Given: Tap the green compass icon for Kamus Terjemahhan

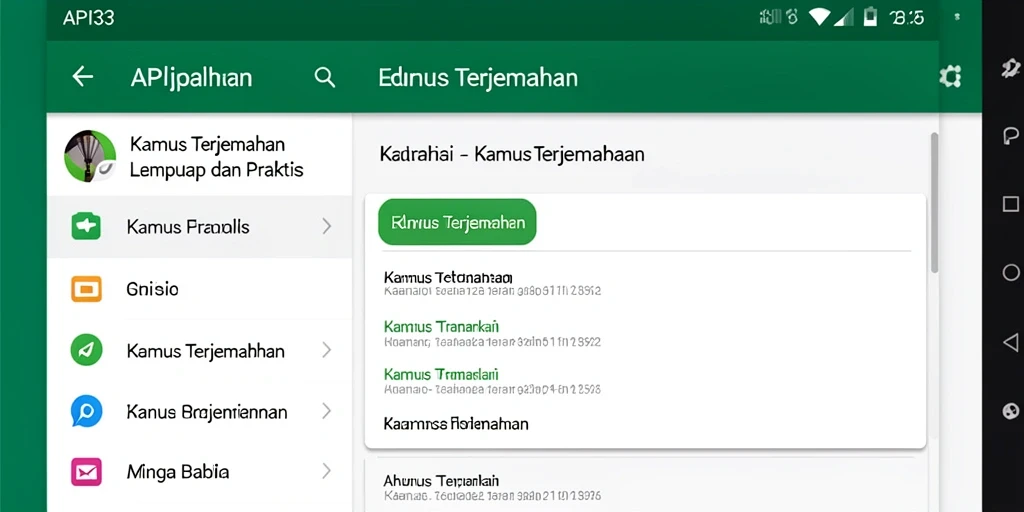Looking at the screenshot, I should pos(86,350).
